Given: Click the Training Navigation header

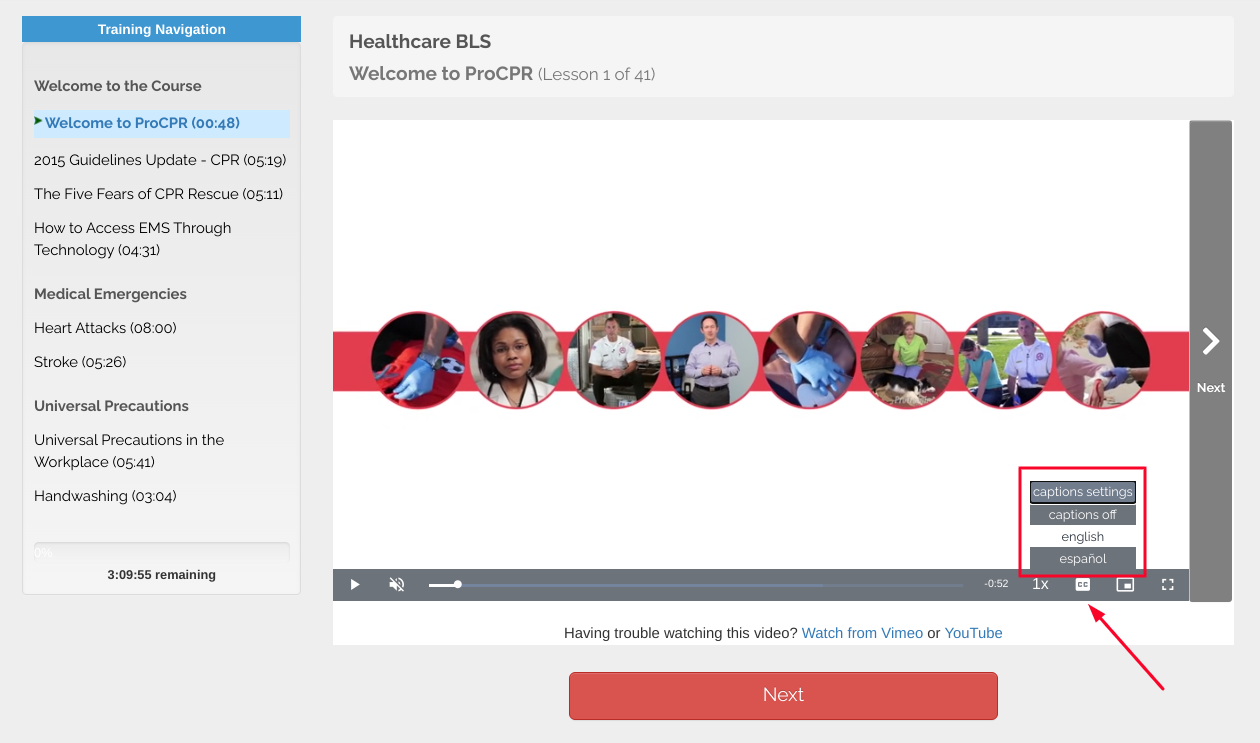Looking at the screenshot, I should [161, 29].
